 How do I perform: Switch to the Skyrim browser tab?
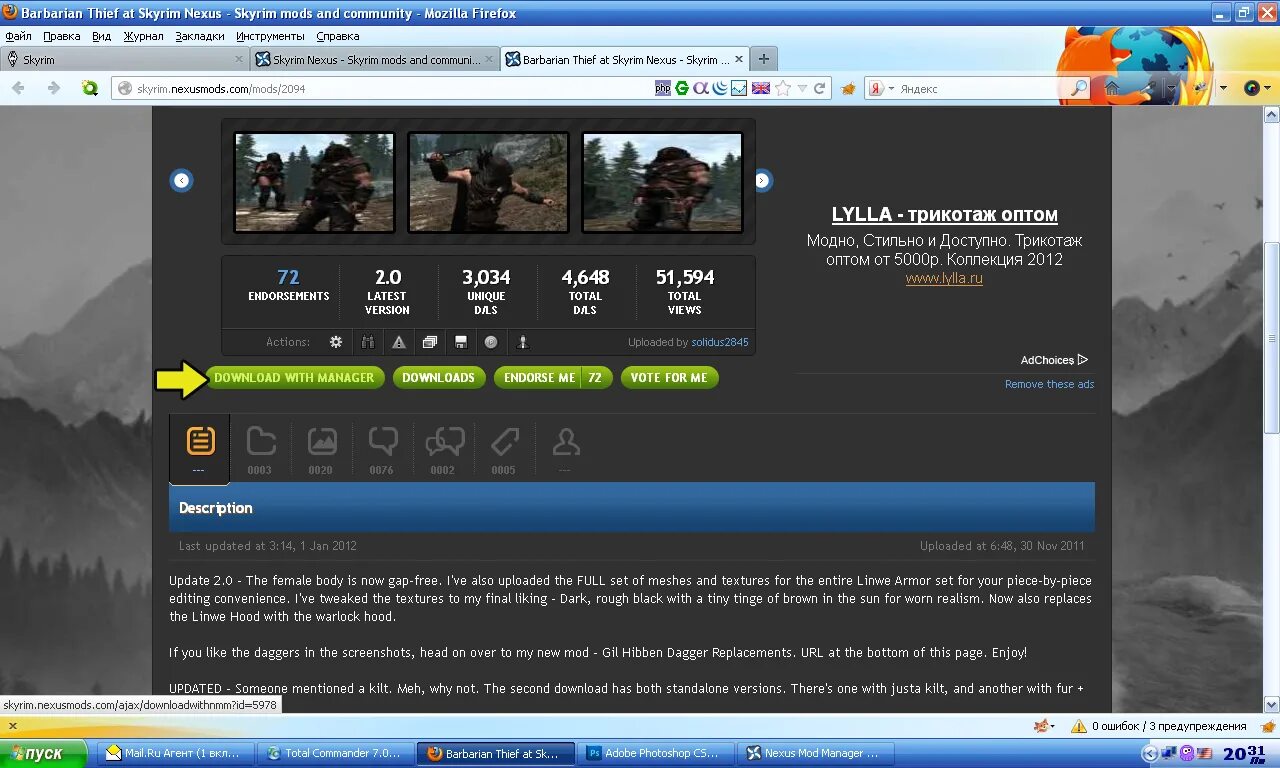pos(124,59)
